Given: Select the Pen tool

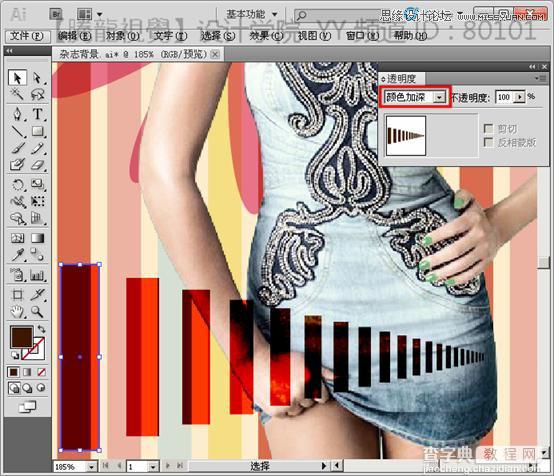Looking at the screenshot, I should click(x=17, y=114).
